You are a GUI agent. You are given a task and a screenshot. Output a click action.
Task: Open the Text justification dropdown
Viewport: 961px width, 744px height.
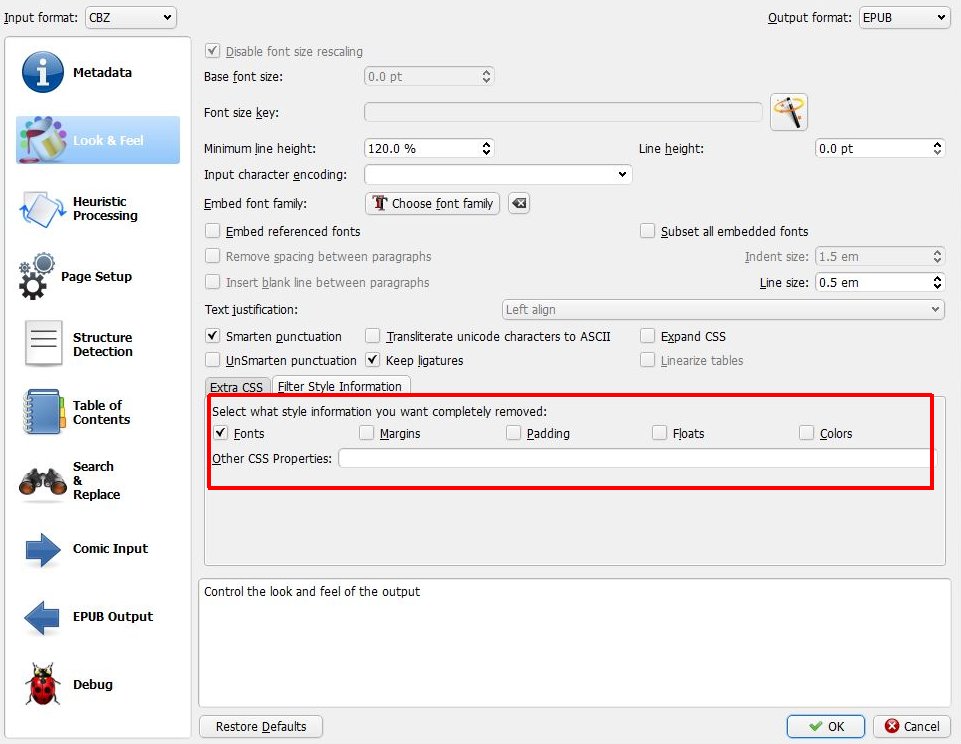723,309
